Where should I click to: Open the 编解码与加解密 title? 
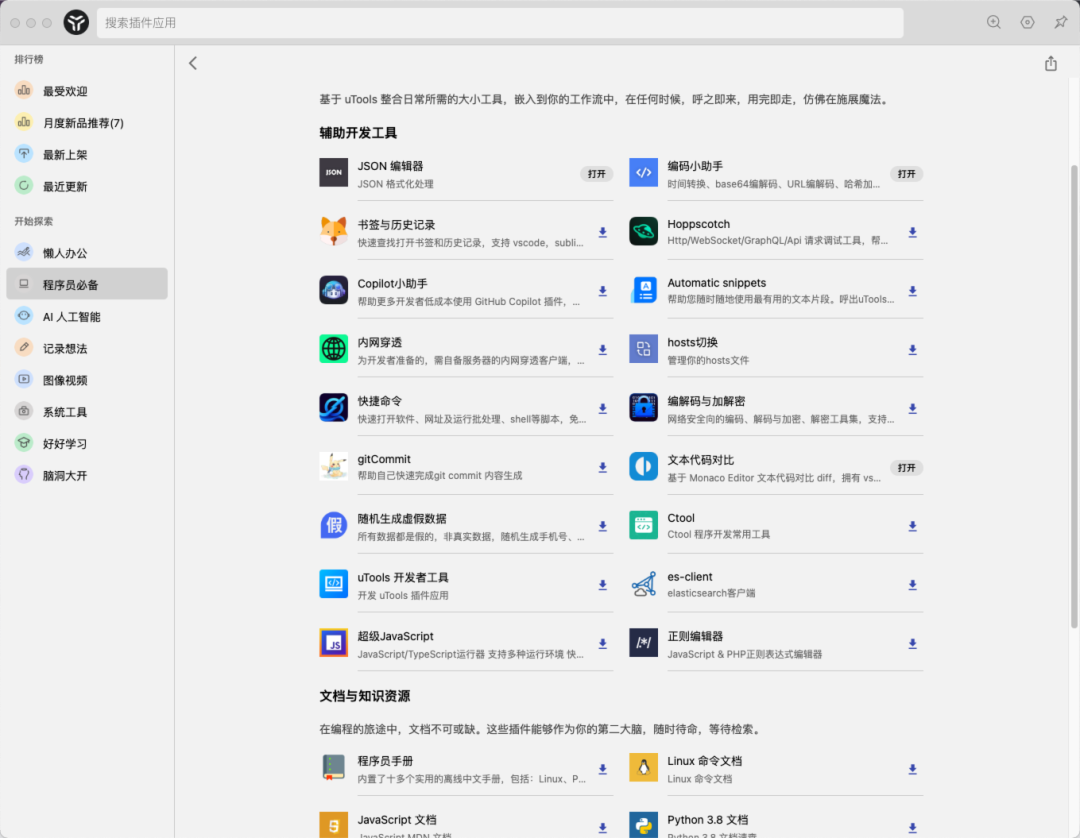click(706, 401)
